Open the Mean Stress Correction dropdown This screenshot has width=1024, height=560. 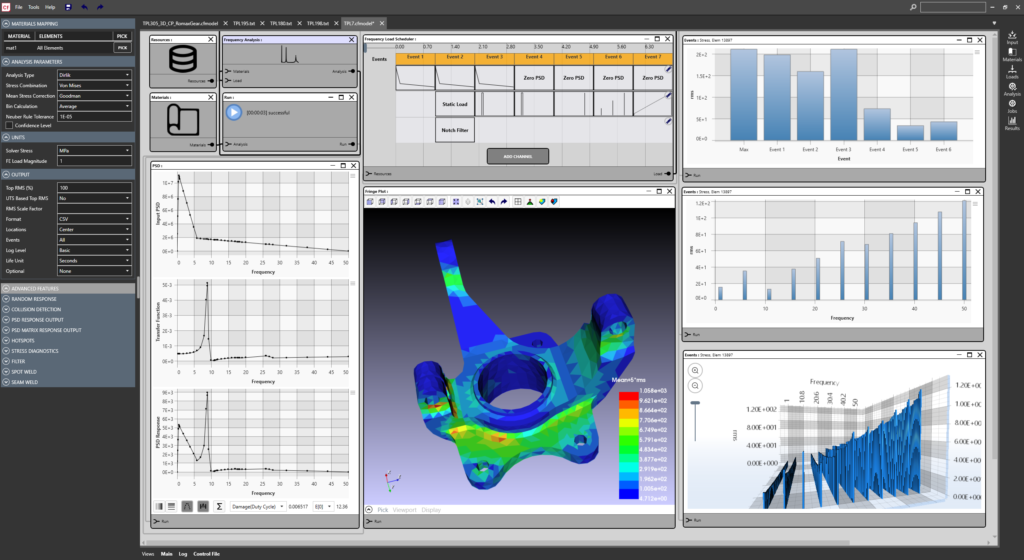click(x=95, y=96)
